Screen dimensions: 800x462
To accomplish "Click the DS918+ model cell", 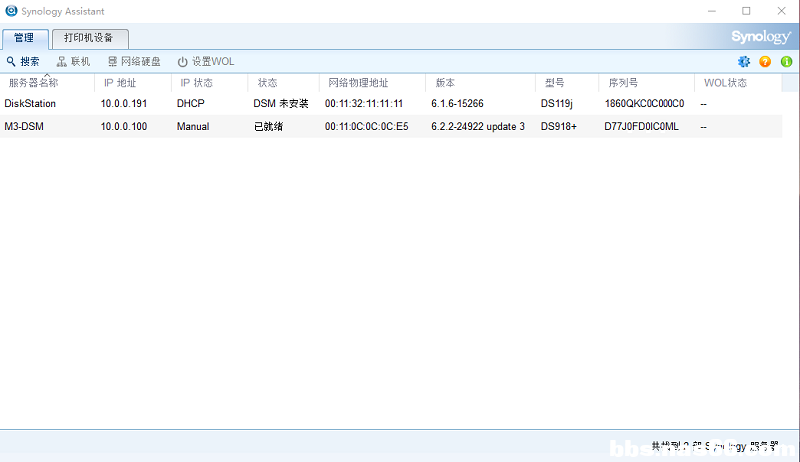I will tap(559, 126).
